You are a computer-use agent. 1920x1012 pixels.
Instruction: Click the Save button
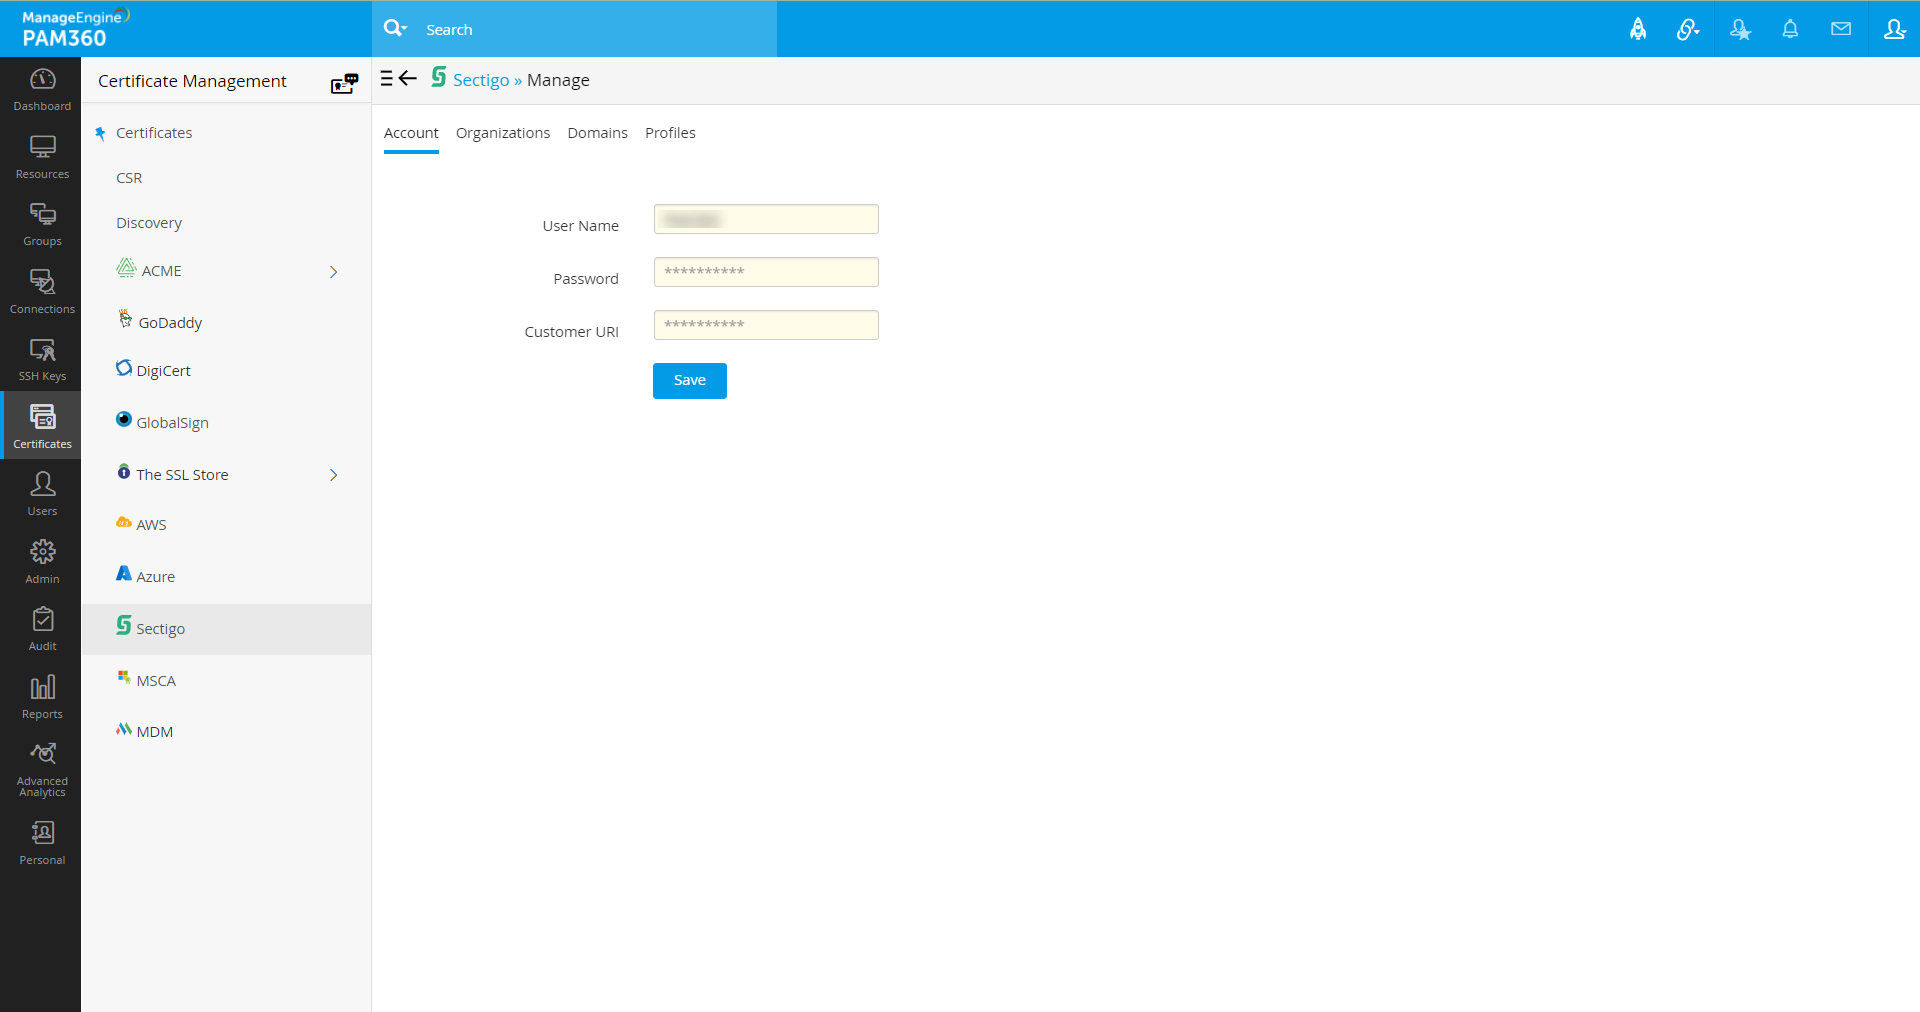coord(690,380)
